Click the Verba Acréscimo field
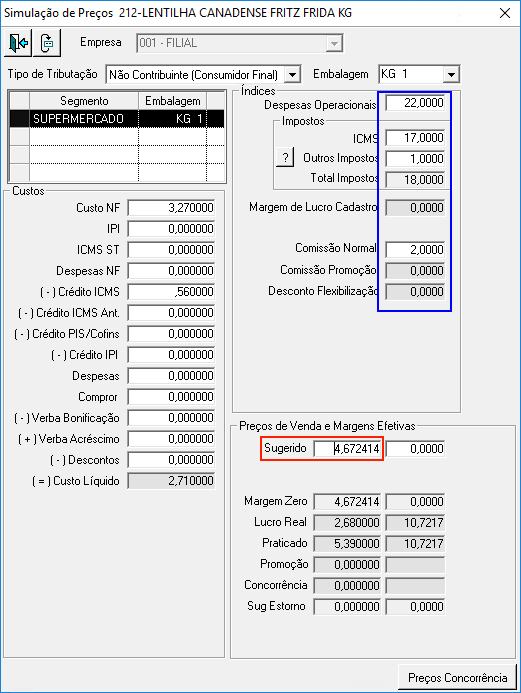The width and height of the screenshot is (521, 693). pyautogui.click(x=171, y=439)
